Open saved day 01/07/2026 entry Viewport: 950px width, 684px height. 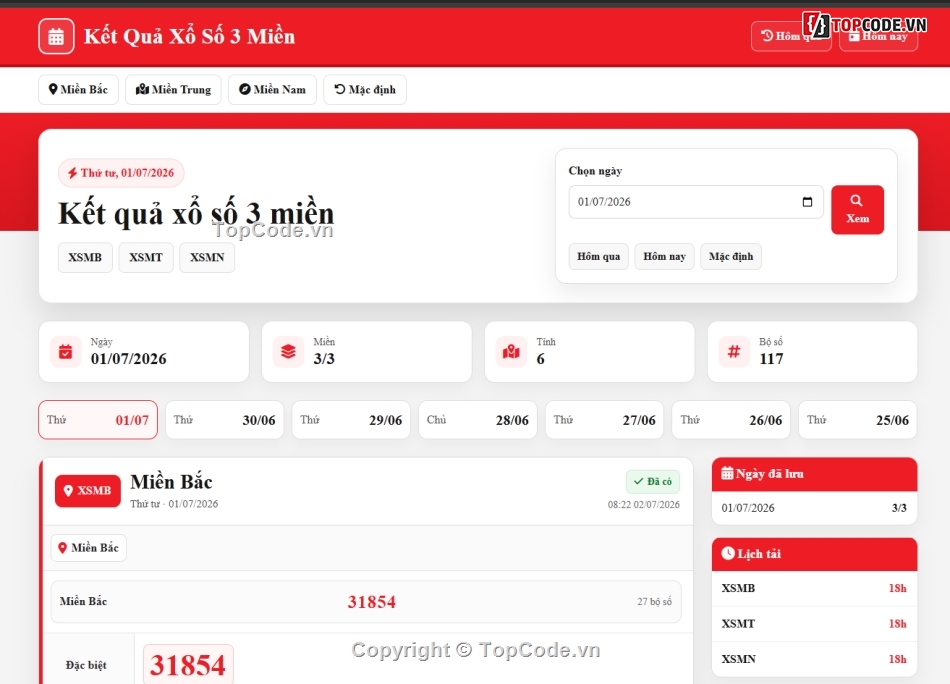pyautogui.click(x=814, y=508)
